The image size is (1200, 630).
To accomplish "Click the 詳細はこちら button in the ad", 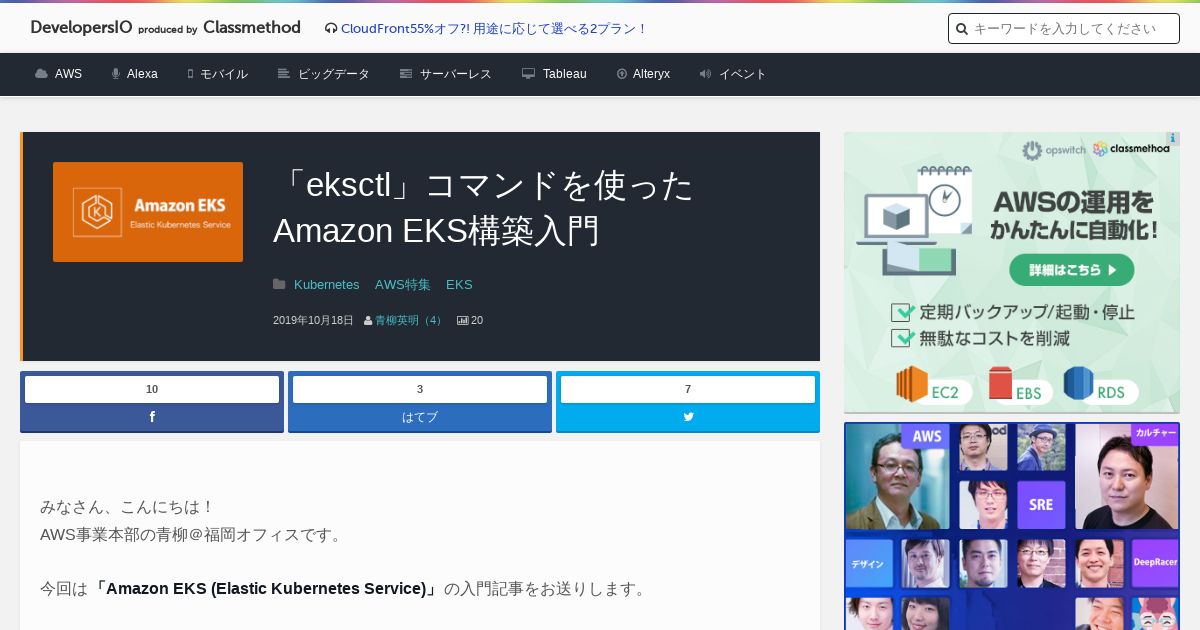I will pyautogui.click(x=1071, y=269).
